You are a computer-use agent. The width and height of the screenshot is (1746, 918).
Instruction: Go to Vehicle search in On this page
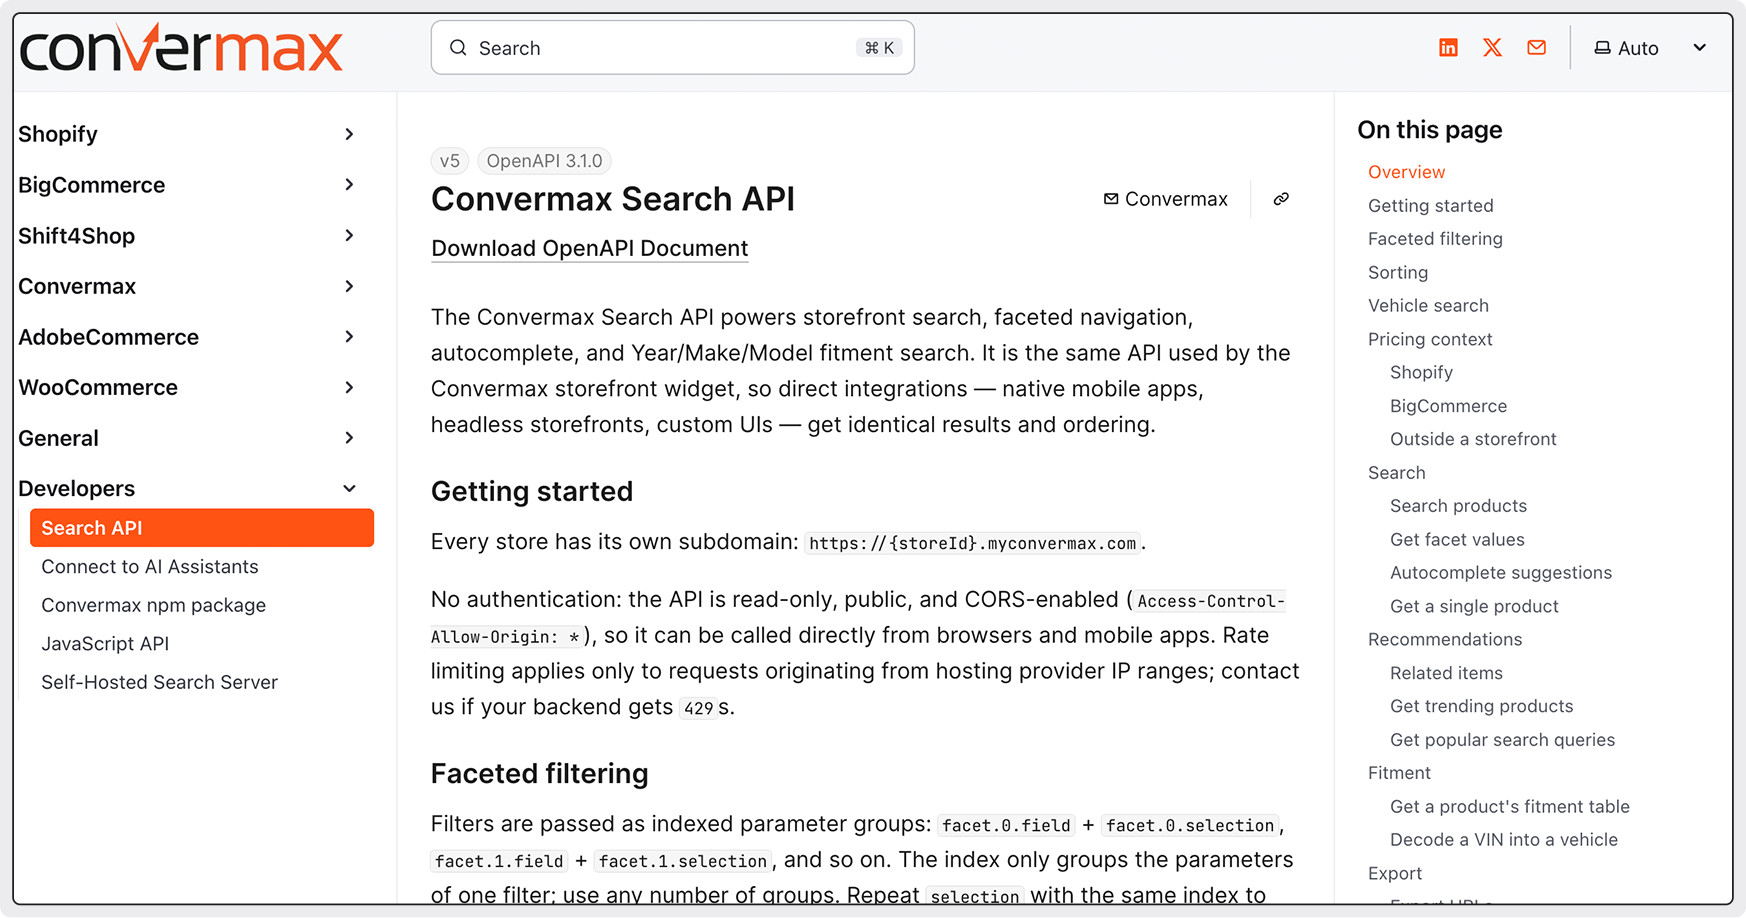(1428, 306)
